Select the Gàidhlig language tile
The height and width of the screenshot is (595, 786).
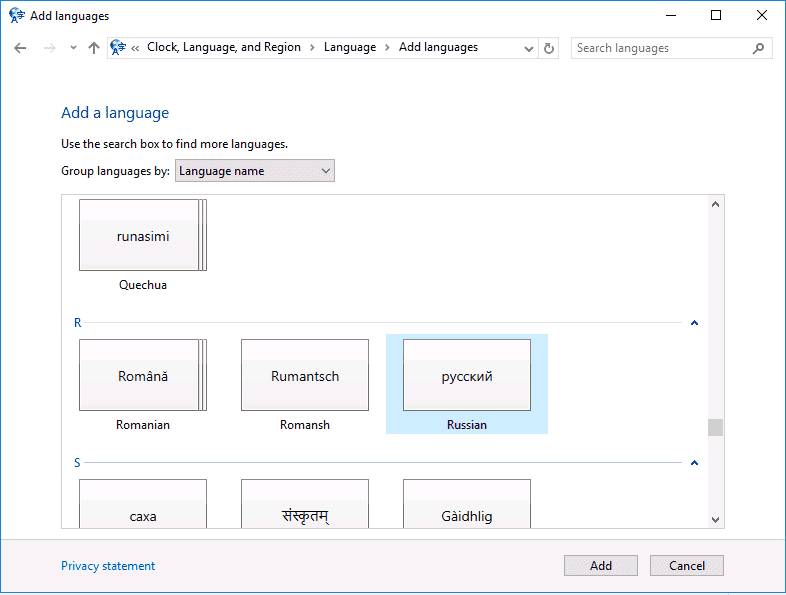click(x=467, y=504)
